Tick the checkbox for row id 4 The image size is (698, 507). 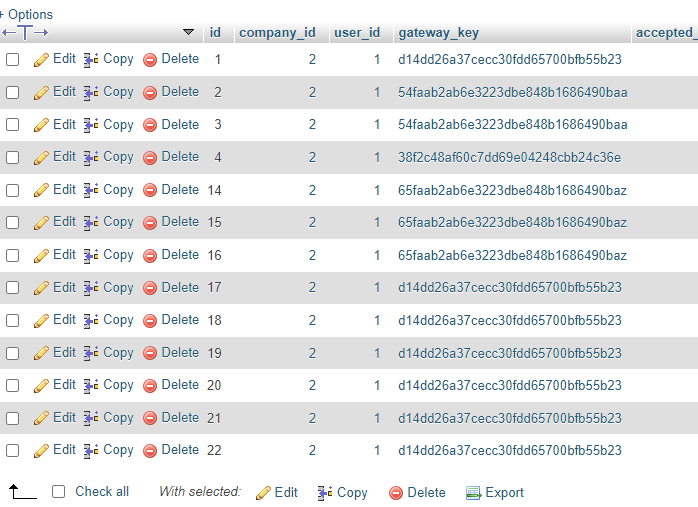12,157
